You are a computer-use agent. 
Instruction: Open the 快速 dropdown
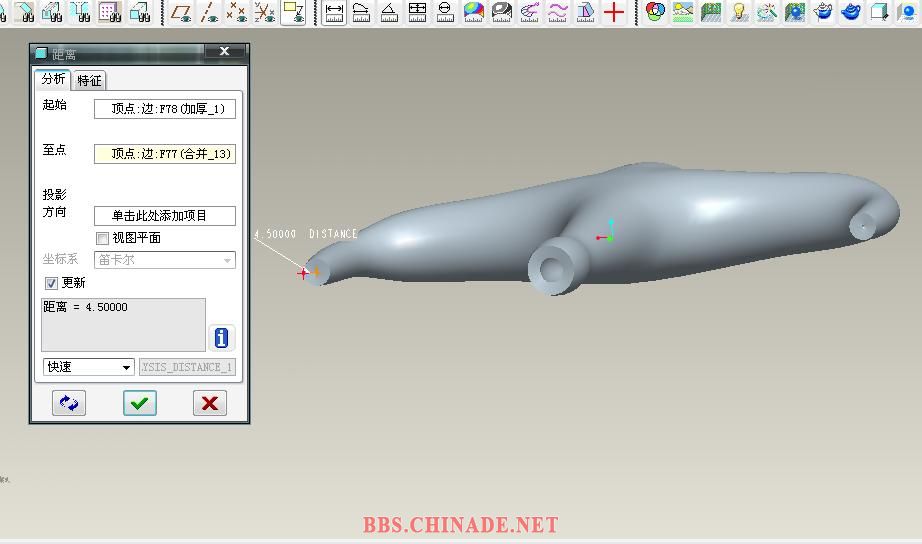coord(88,367)
